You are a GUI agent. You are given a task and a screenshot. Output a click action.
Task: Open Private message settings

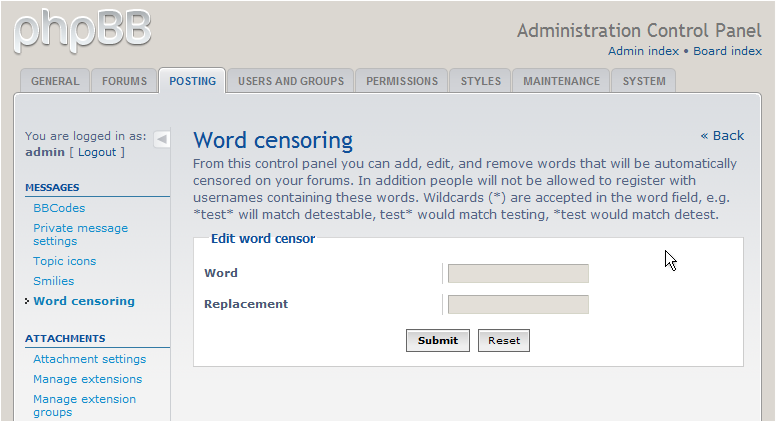(x=80, y=234)
